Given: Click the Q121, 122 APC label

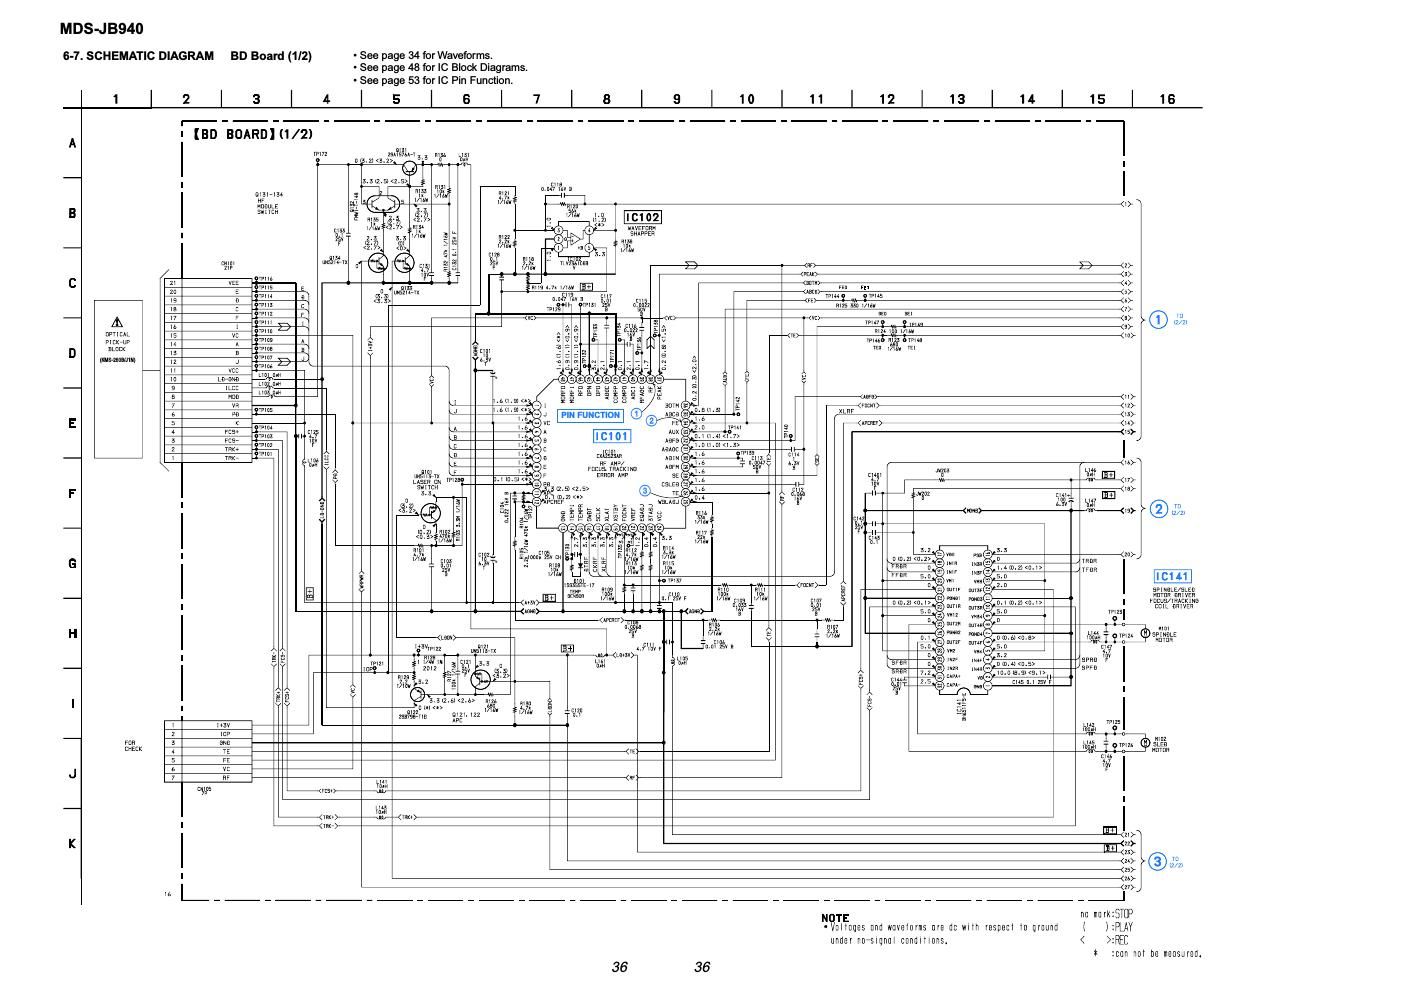Looking at the screenshot, I should pos(465,717).
